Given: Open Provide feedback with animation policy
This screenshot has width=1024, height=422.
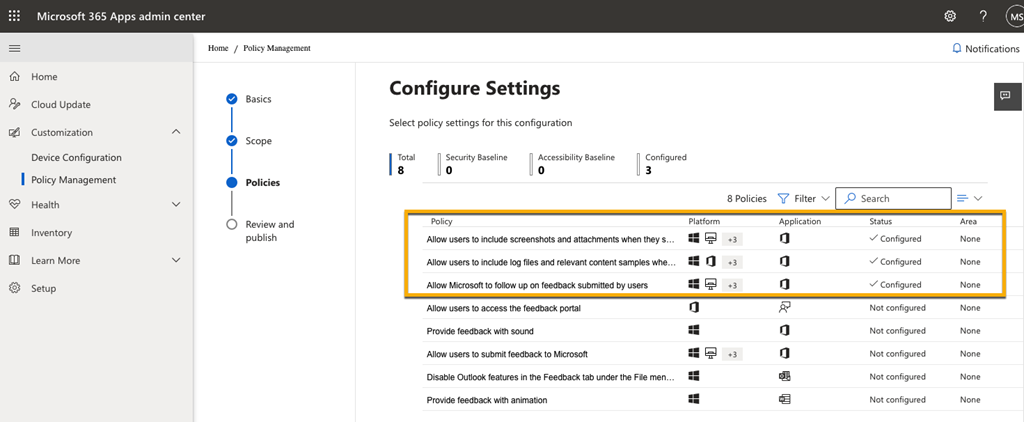Looking at the screenshot, I should [487, 400].
